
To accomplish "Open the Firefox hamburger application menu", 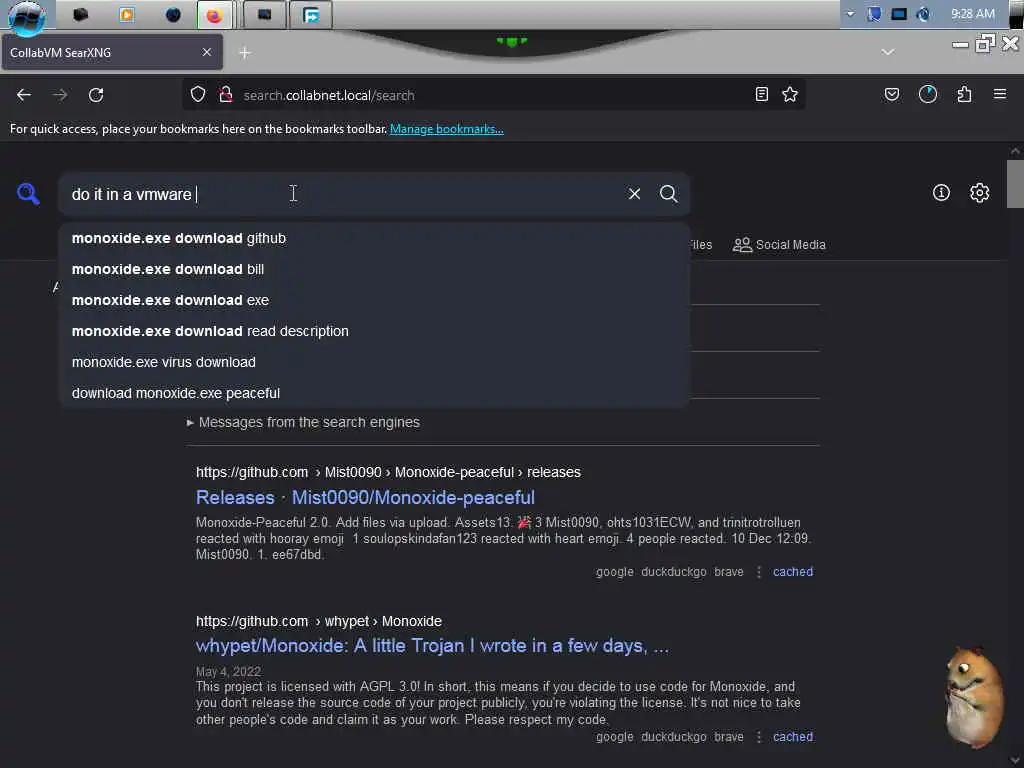I will point(1000,95).
